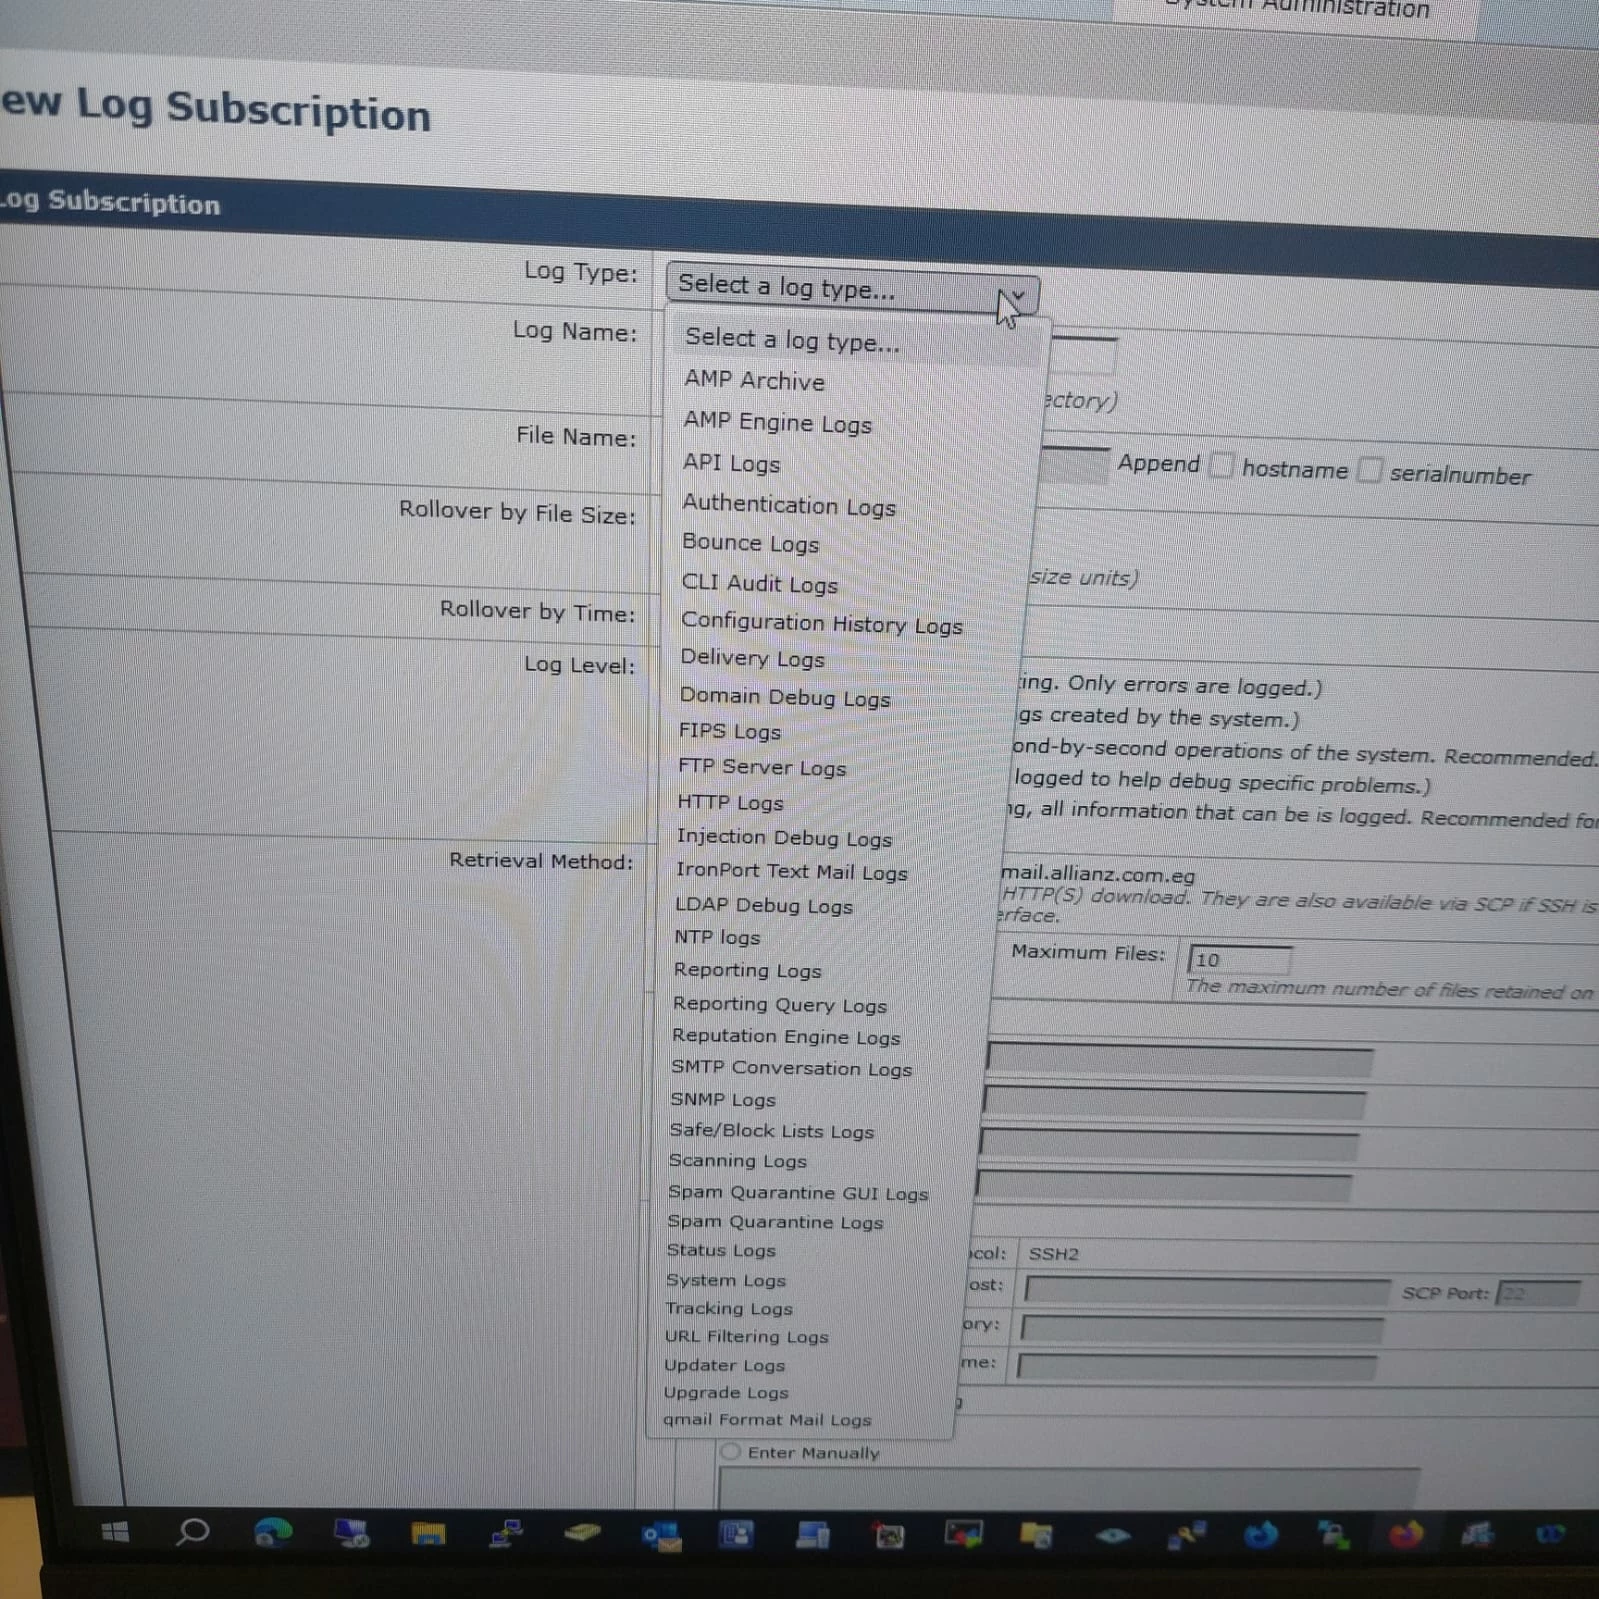The height and width of the screenshot is (1599, 1599).
Task: Select URL Filtering Logs
Action: point(746,1336)
